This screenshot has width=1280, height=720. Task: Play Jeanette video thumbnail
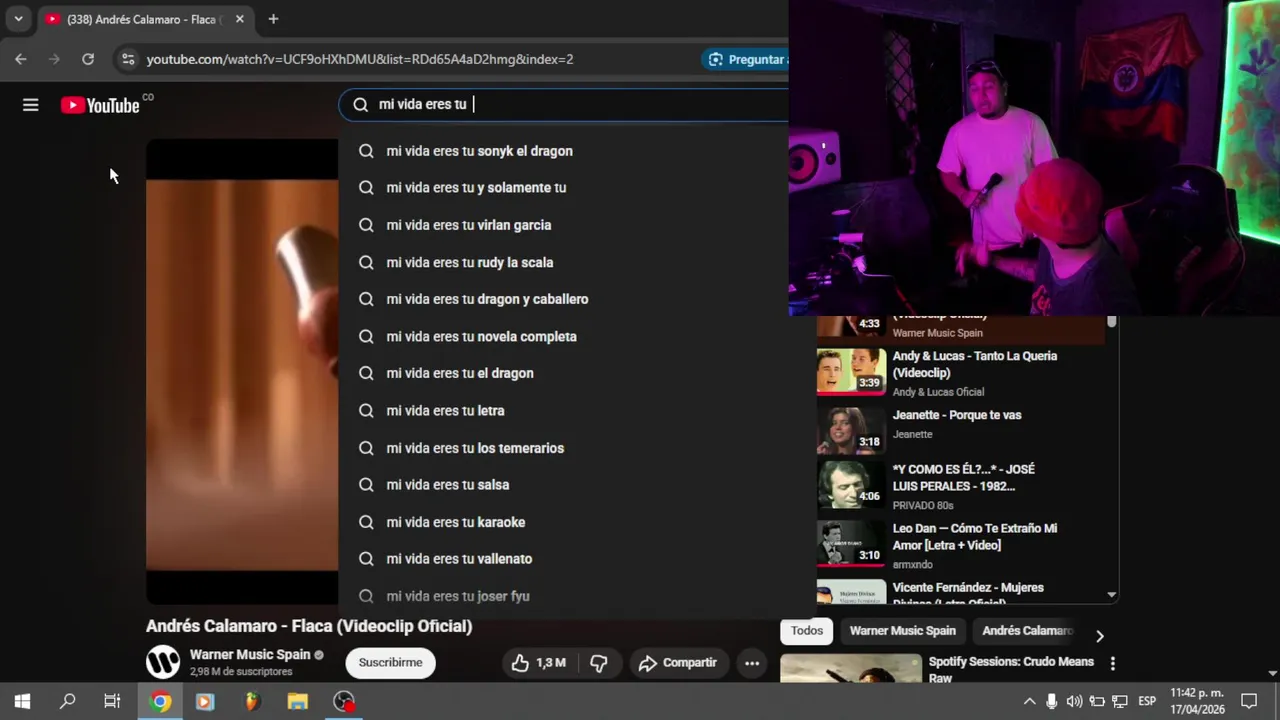tap(851, 430)
